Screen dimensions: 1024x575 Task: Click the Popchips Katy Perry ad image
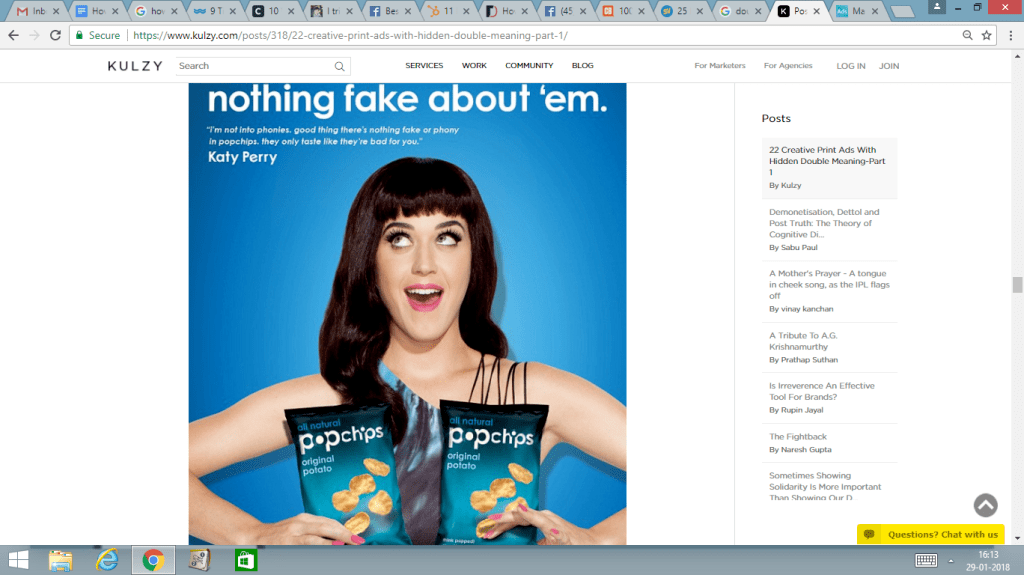408,314
